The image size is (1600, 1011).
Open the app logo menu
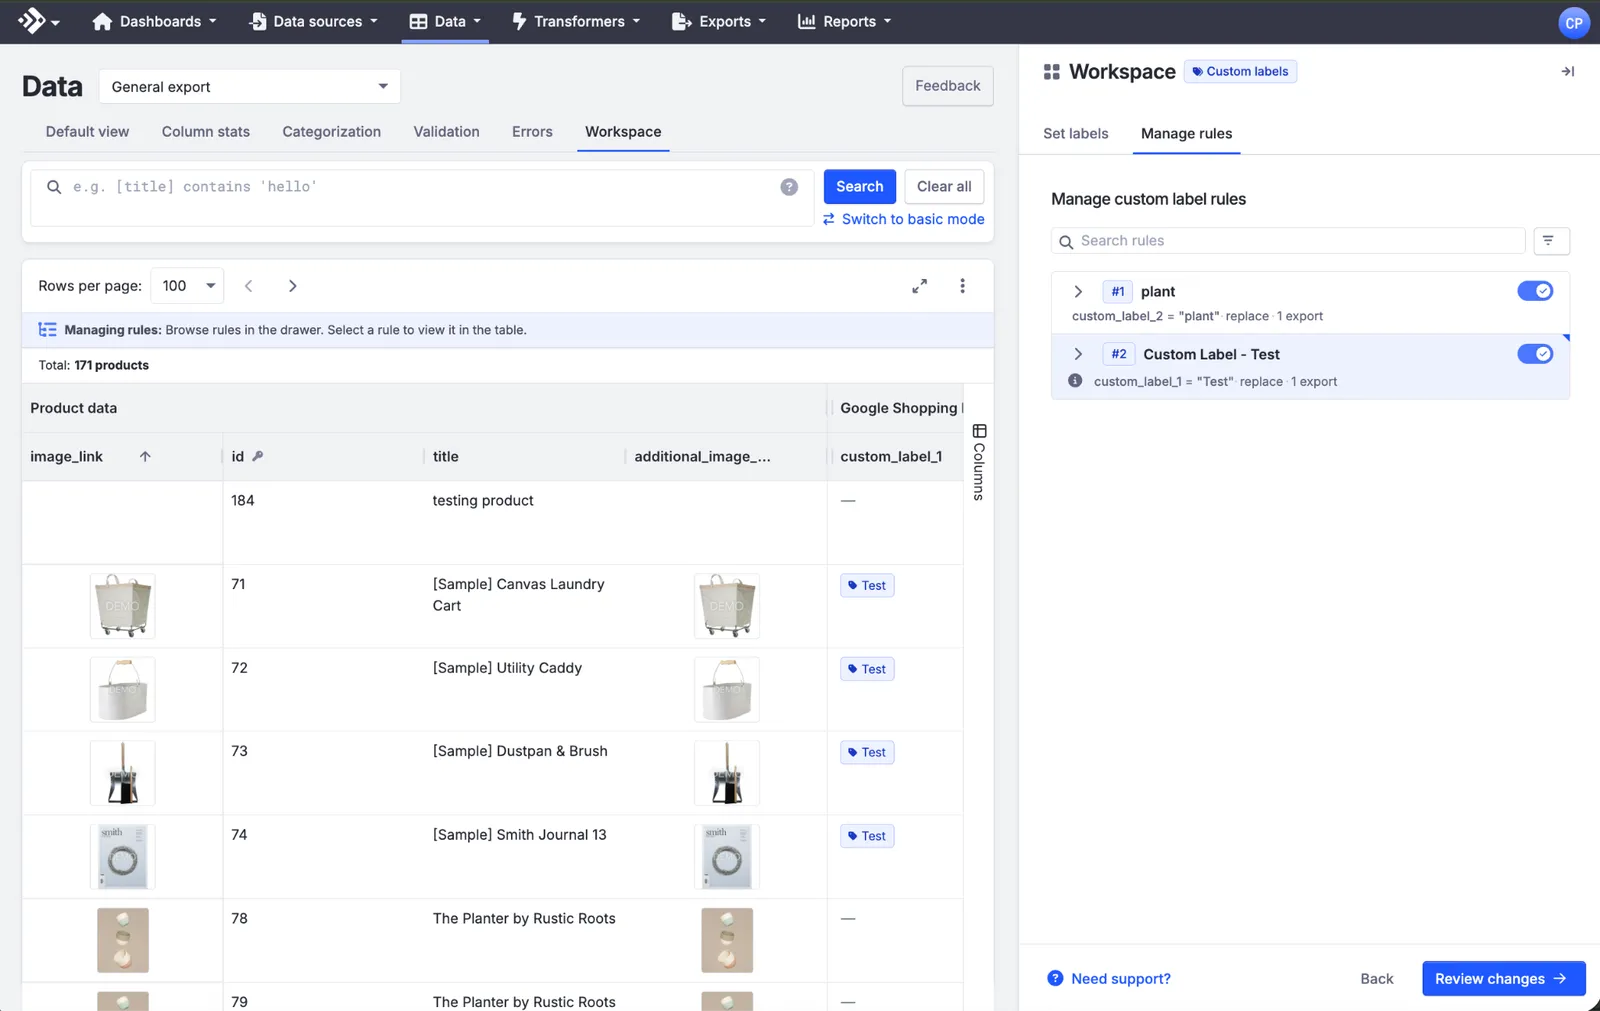point(38,21)
